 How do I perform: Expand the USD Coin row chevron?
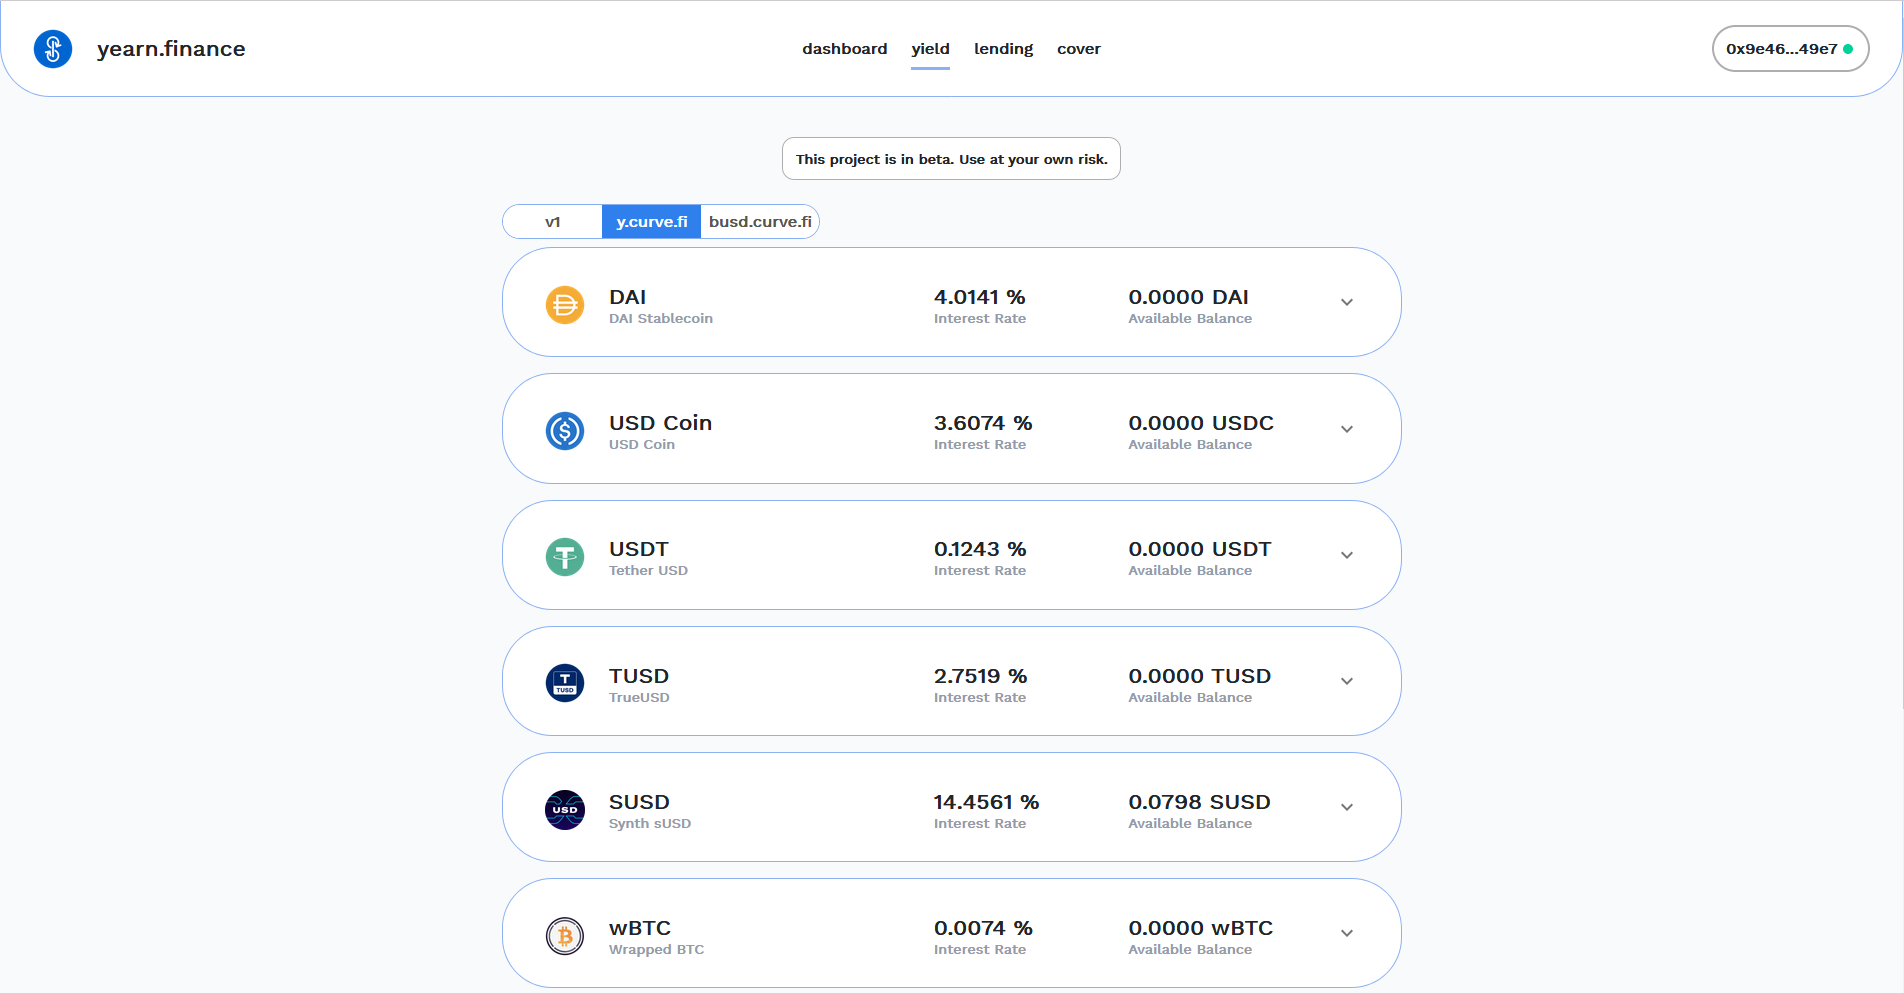[1347, 429]
